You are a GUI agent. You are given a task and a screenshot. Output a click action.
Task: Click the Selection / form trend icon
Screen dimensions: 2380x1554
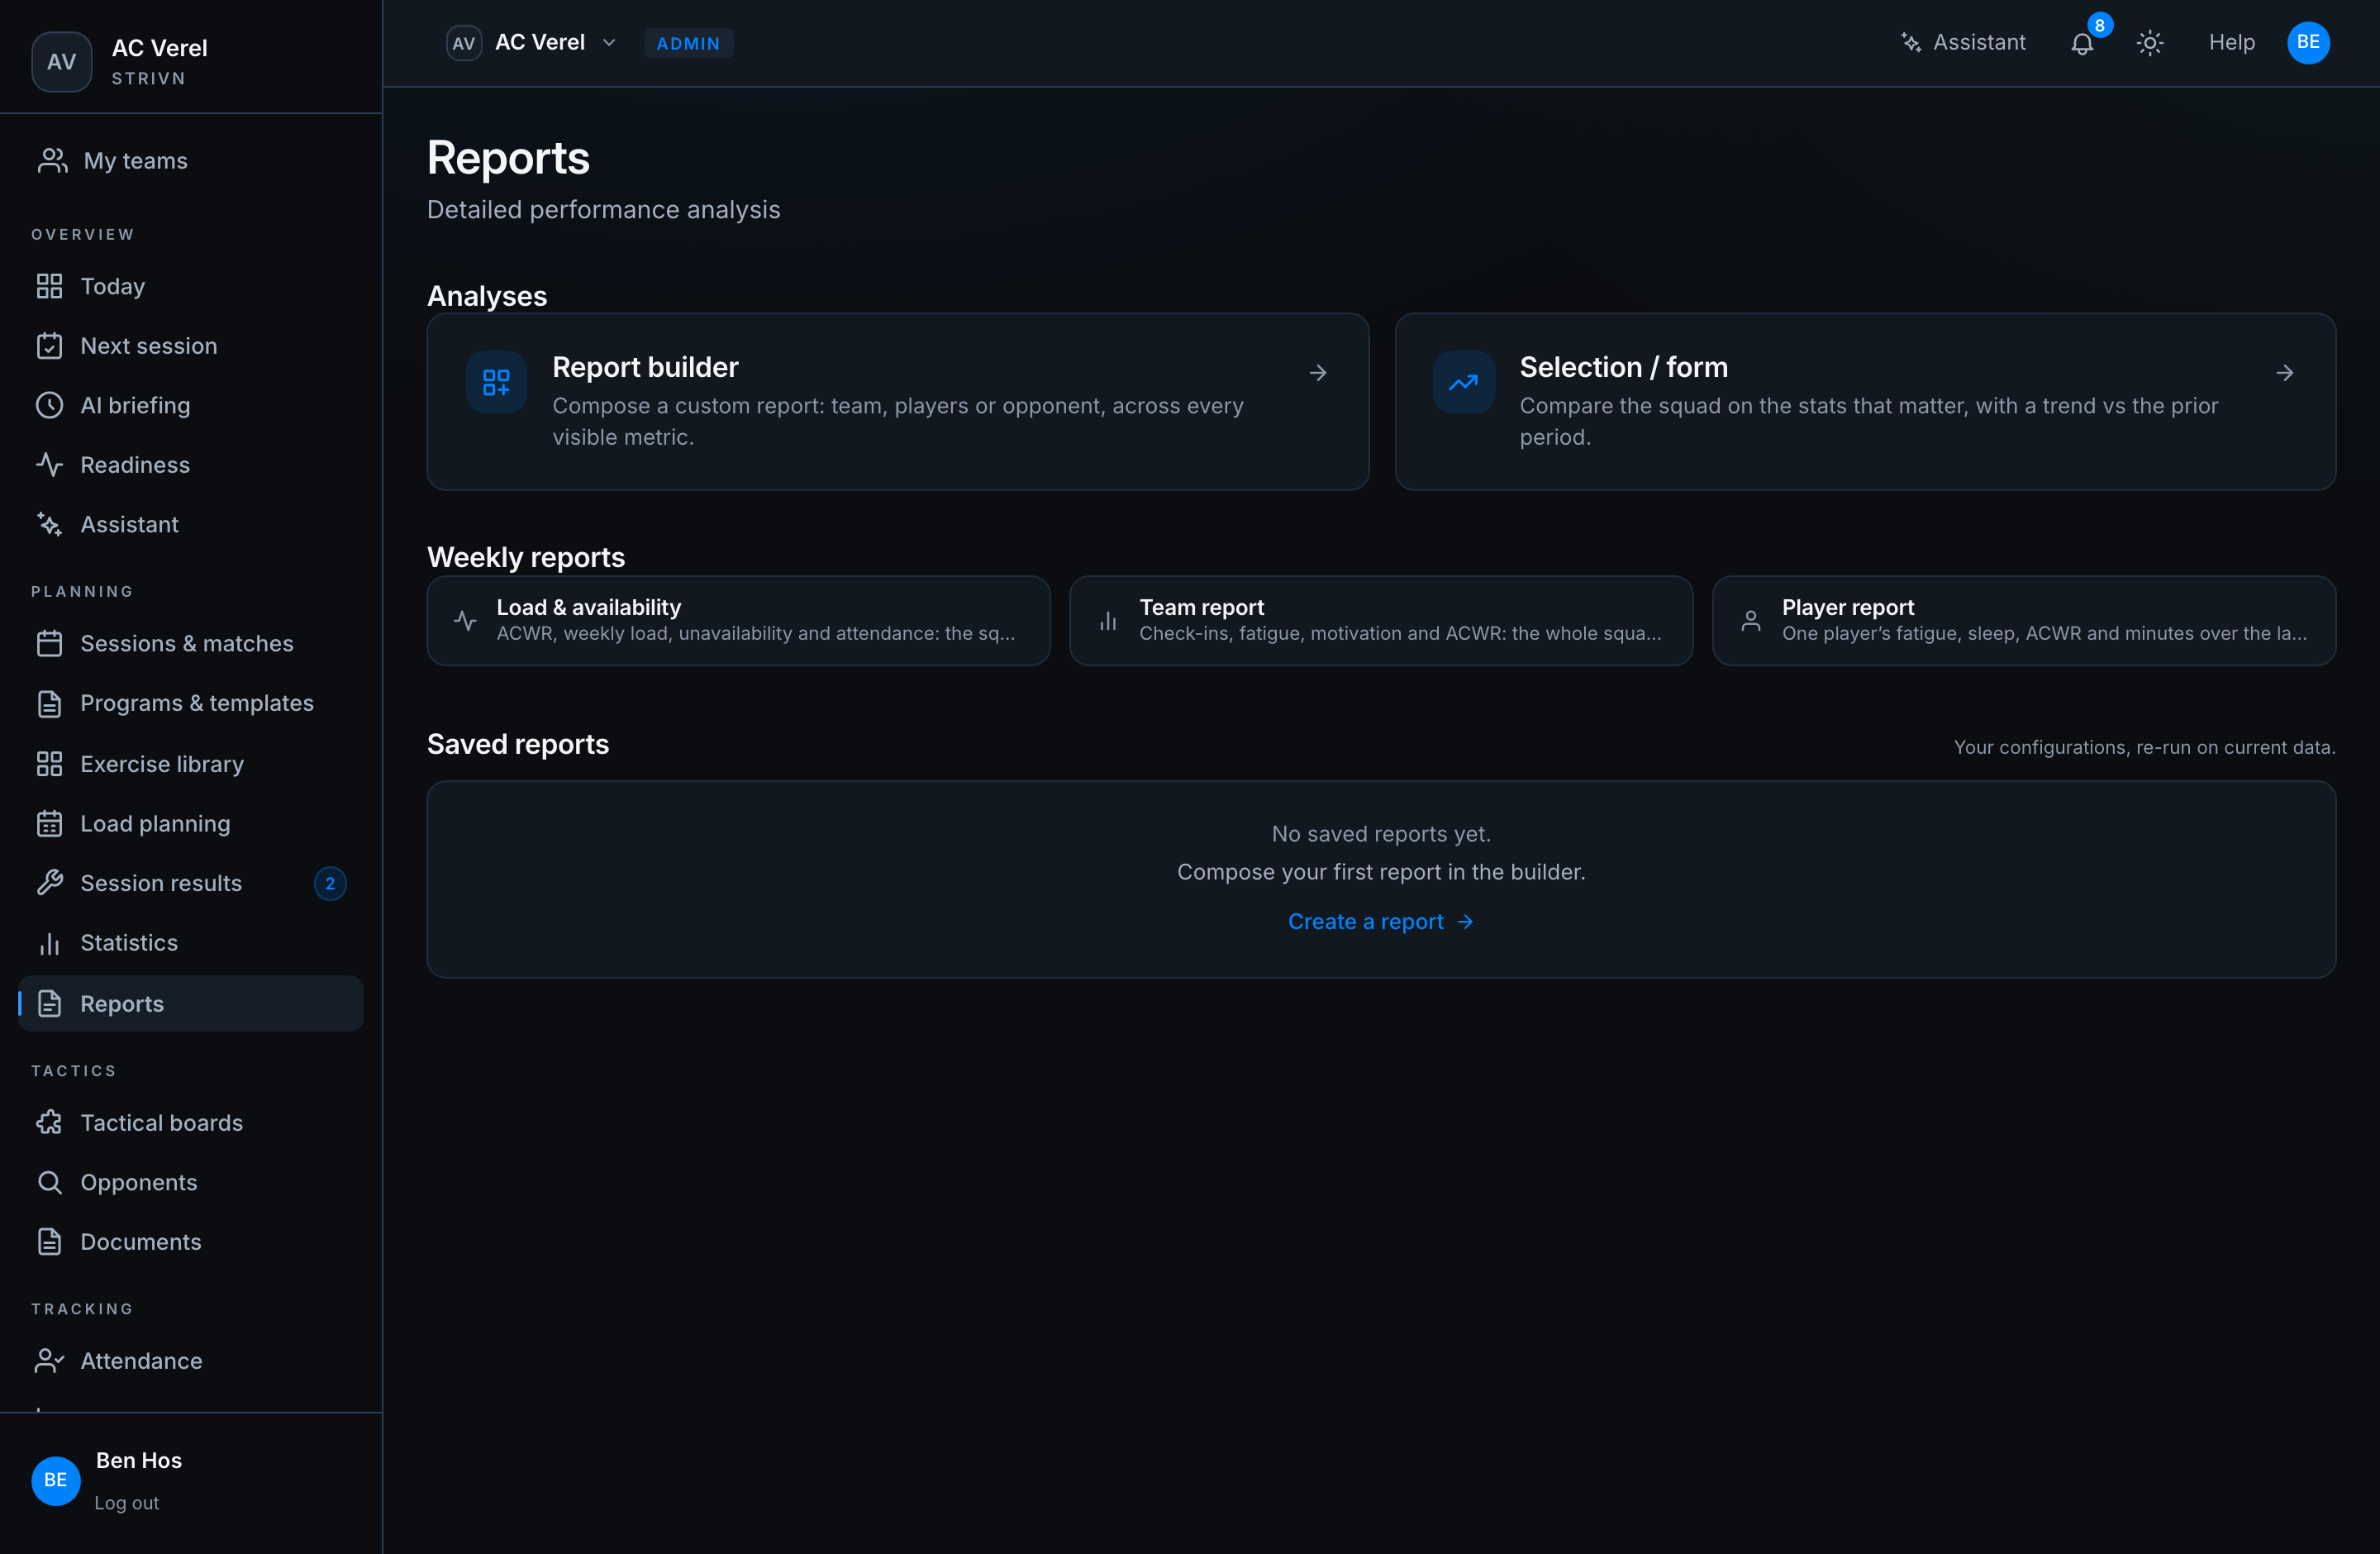point(1463,382)
